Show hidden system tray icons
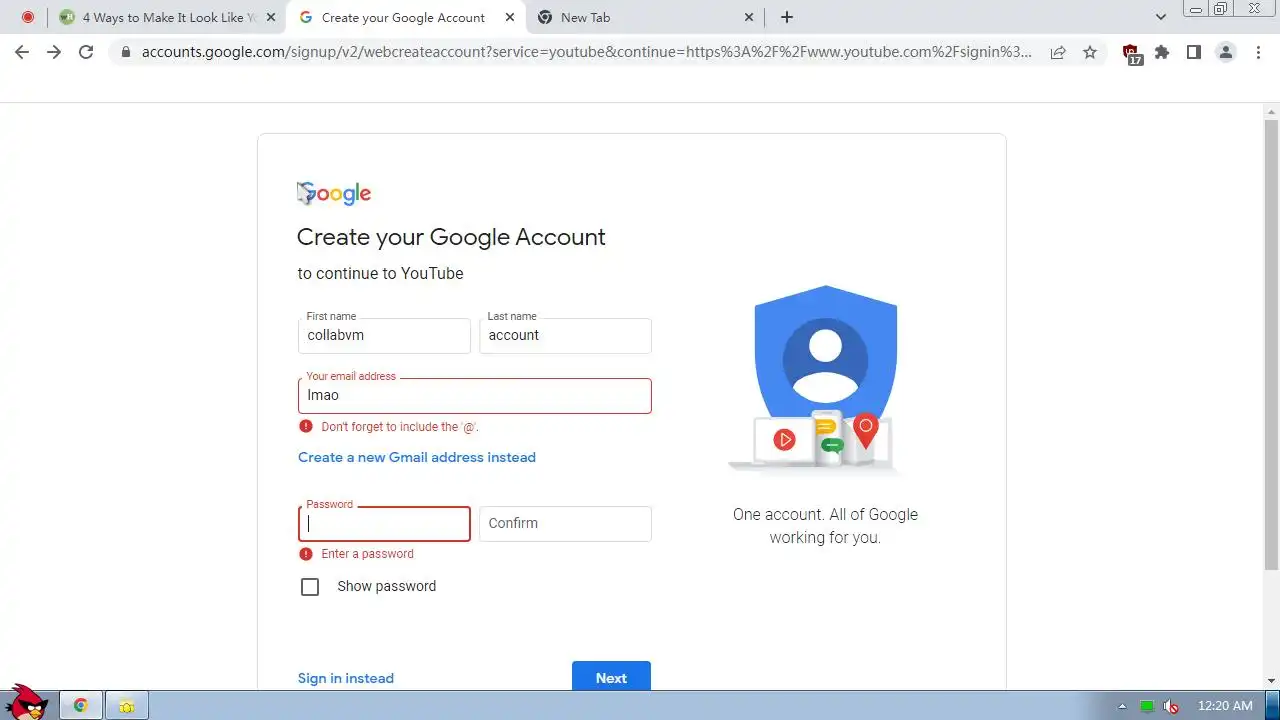The height and width of the screenshot is (720, 1280). pos(1122,706)
